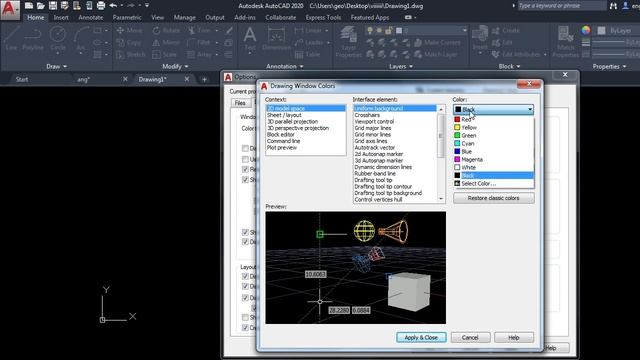640x360 pixels.
Task: Select the Polyline tool
Action: [33, 39]
